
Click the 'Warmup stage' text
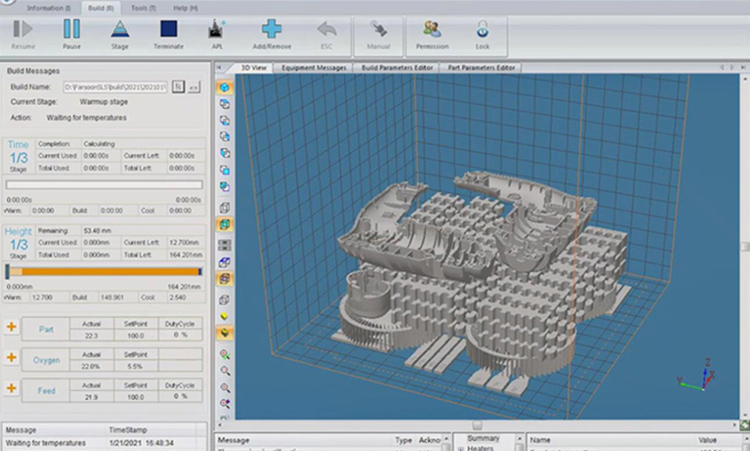(104, 102)
